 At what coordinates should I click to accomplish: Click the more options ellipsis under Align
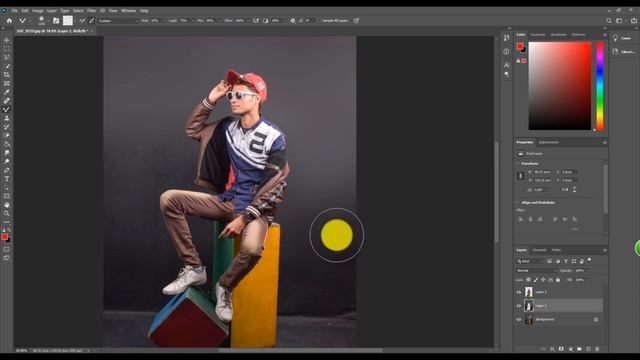pyautogui.click(x=575, y=229)
